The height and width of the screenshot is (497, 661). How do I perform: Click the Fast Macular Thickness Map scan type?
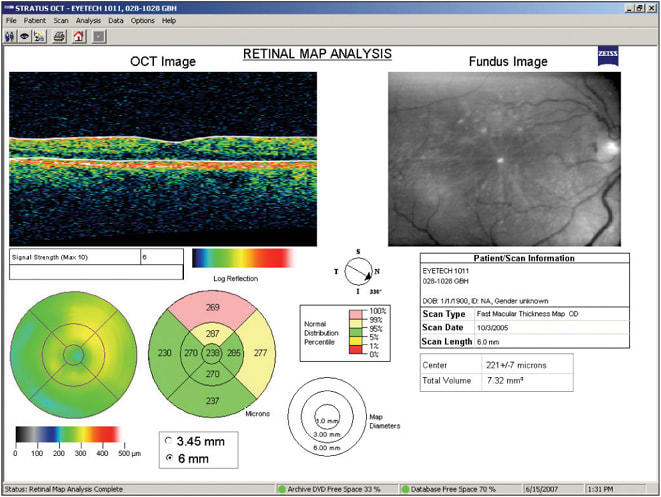527,314
